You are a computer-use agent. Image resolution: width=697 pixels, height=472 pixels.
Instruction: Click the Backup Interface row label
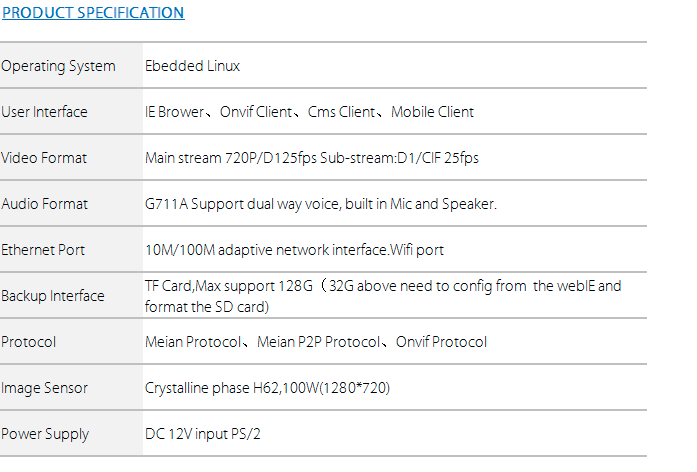pos(52,296)
